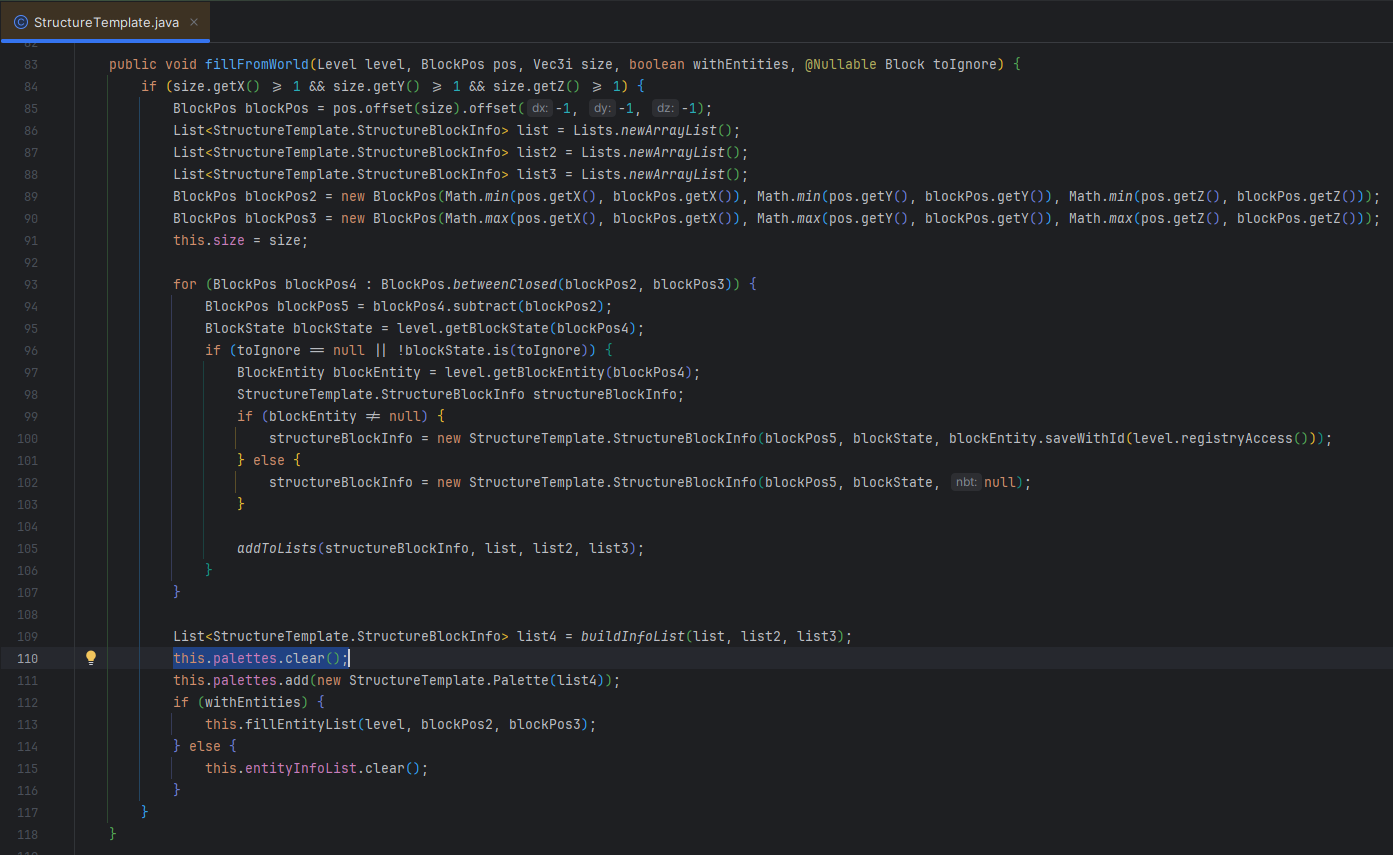Click the fillFromWorld method name
This screenshot has width=1393, height=855.
coord(256,64)
